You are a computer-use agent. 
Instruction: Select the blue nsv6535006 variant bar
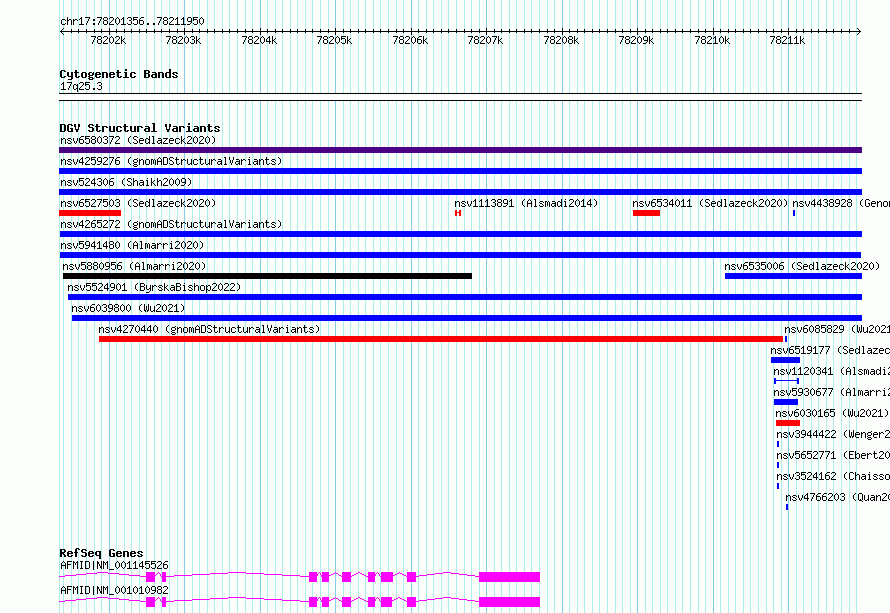(x=794, y=276)
